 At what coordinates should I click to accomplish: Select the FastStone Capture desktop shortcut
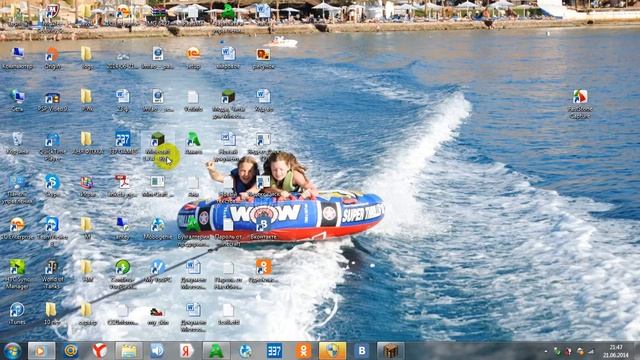(580, 104)
